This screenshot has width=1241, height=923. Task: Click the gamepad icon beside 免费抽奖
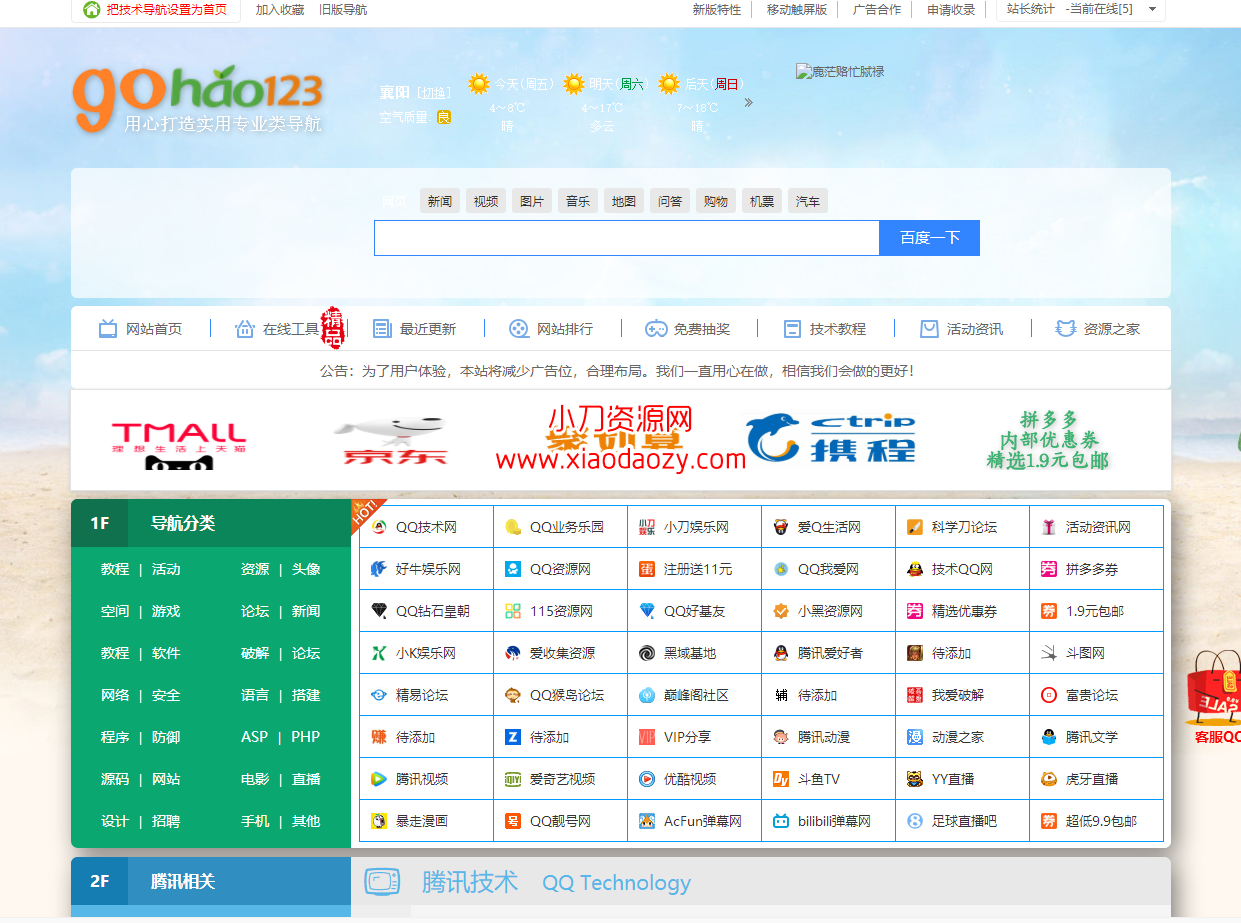[x=656, y=329]
